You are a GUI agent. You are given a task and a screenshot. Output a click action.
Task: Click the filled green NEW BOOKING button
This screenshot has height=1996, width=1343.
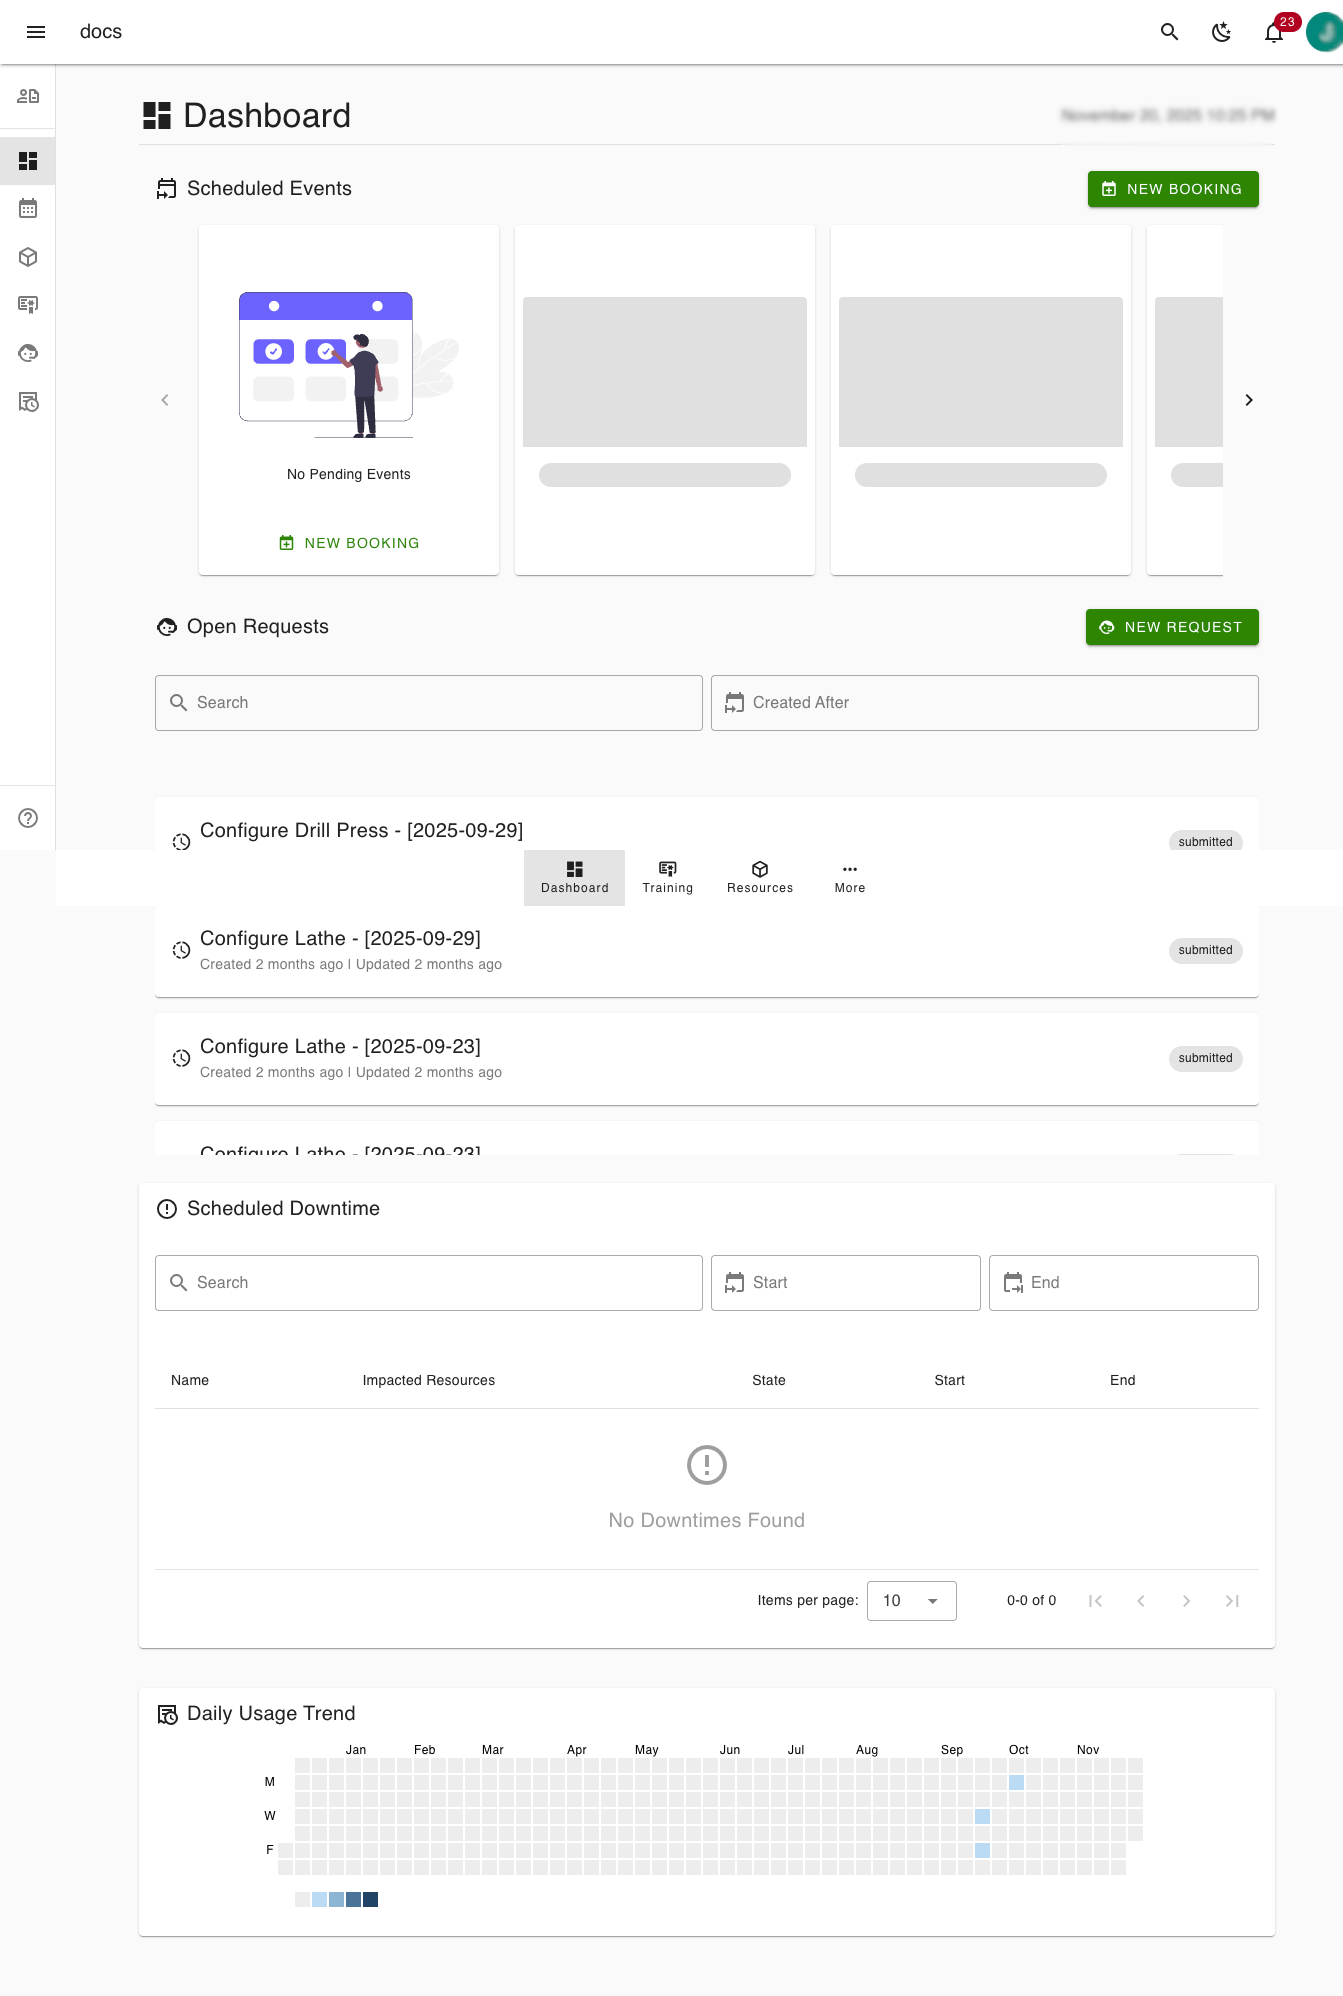1173,189
